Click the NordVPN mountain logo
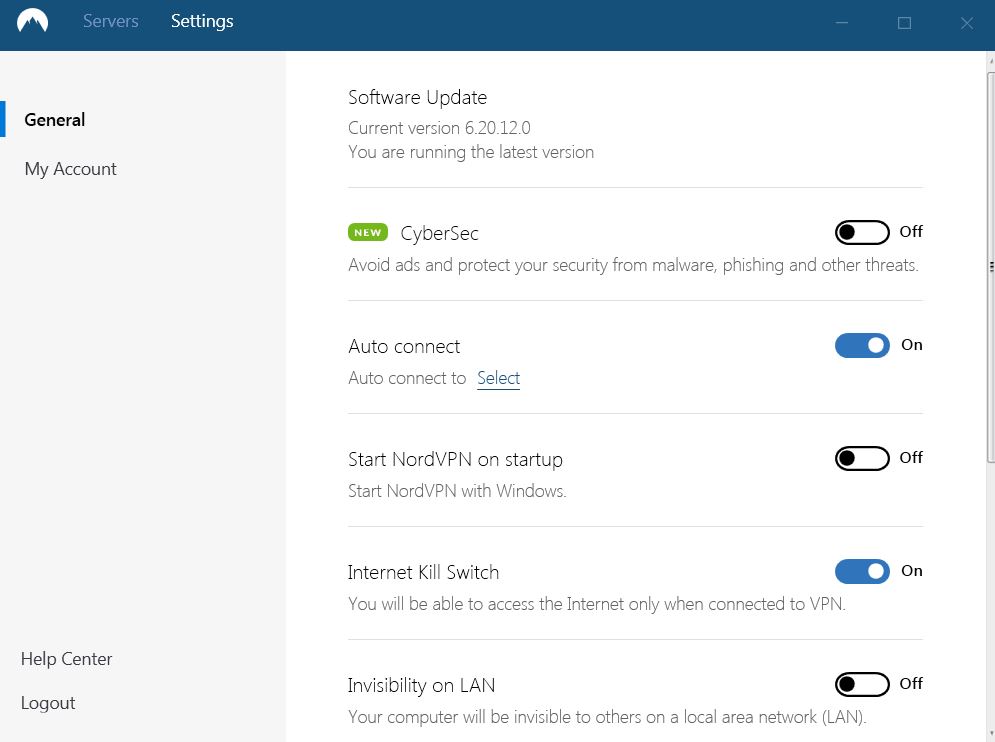 (x=32, y=21)
